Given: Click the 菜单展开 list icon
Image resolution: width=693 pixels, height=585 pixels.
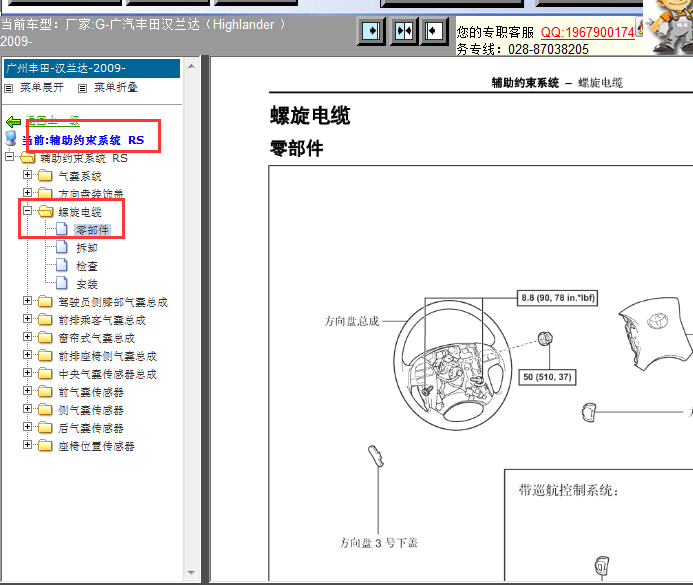Looking at the screenshot, I should pos(8,88).
